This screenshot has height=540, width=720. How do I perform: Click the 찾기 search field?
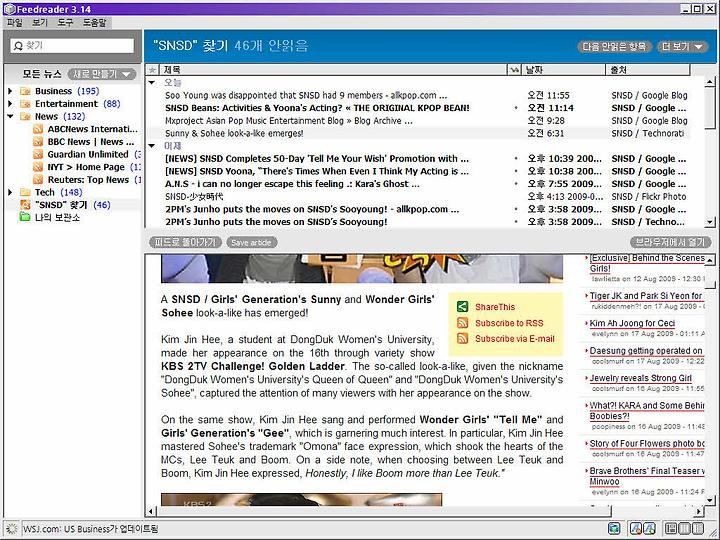click(x=72, y=46)
